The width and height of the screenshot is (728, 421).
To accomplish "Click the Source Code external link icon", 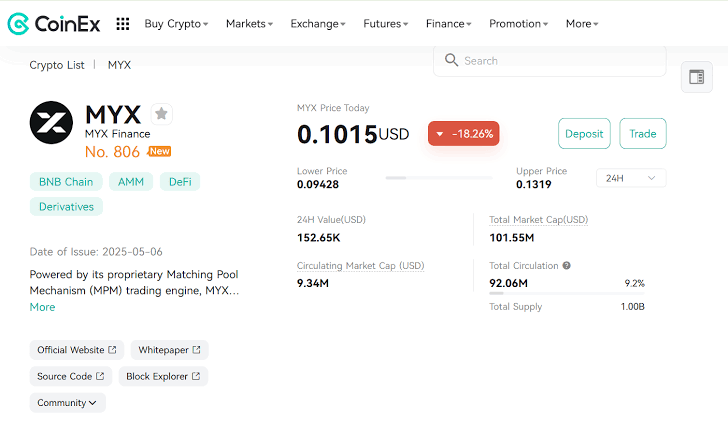I will 100,376.
